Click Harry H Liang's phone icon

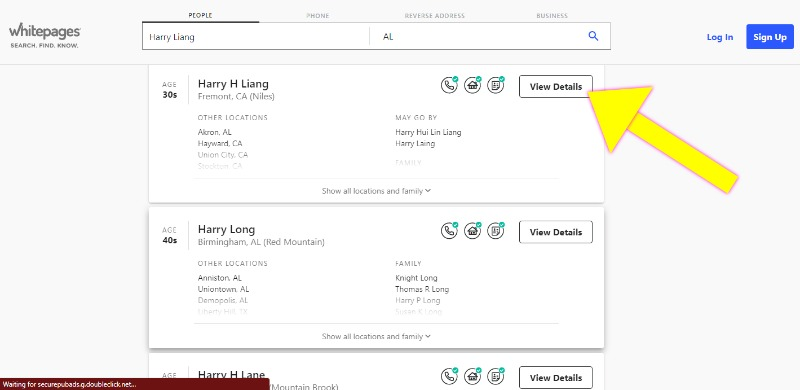tap(449, 86)
